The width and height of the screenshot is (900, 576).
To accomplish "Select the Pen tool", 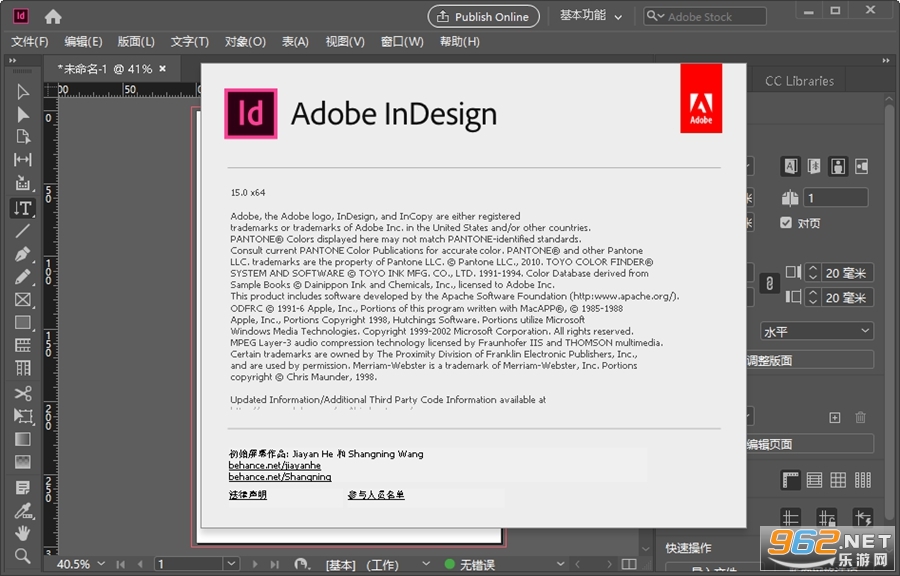I will 22,254.
